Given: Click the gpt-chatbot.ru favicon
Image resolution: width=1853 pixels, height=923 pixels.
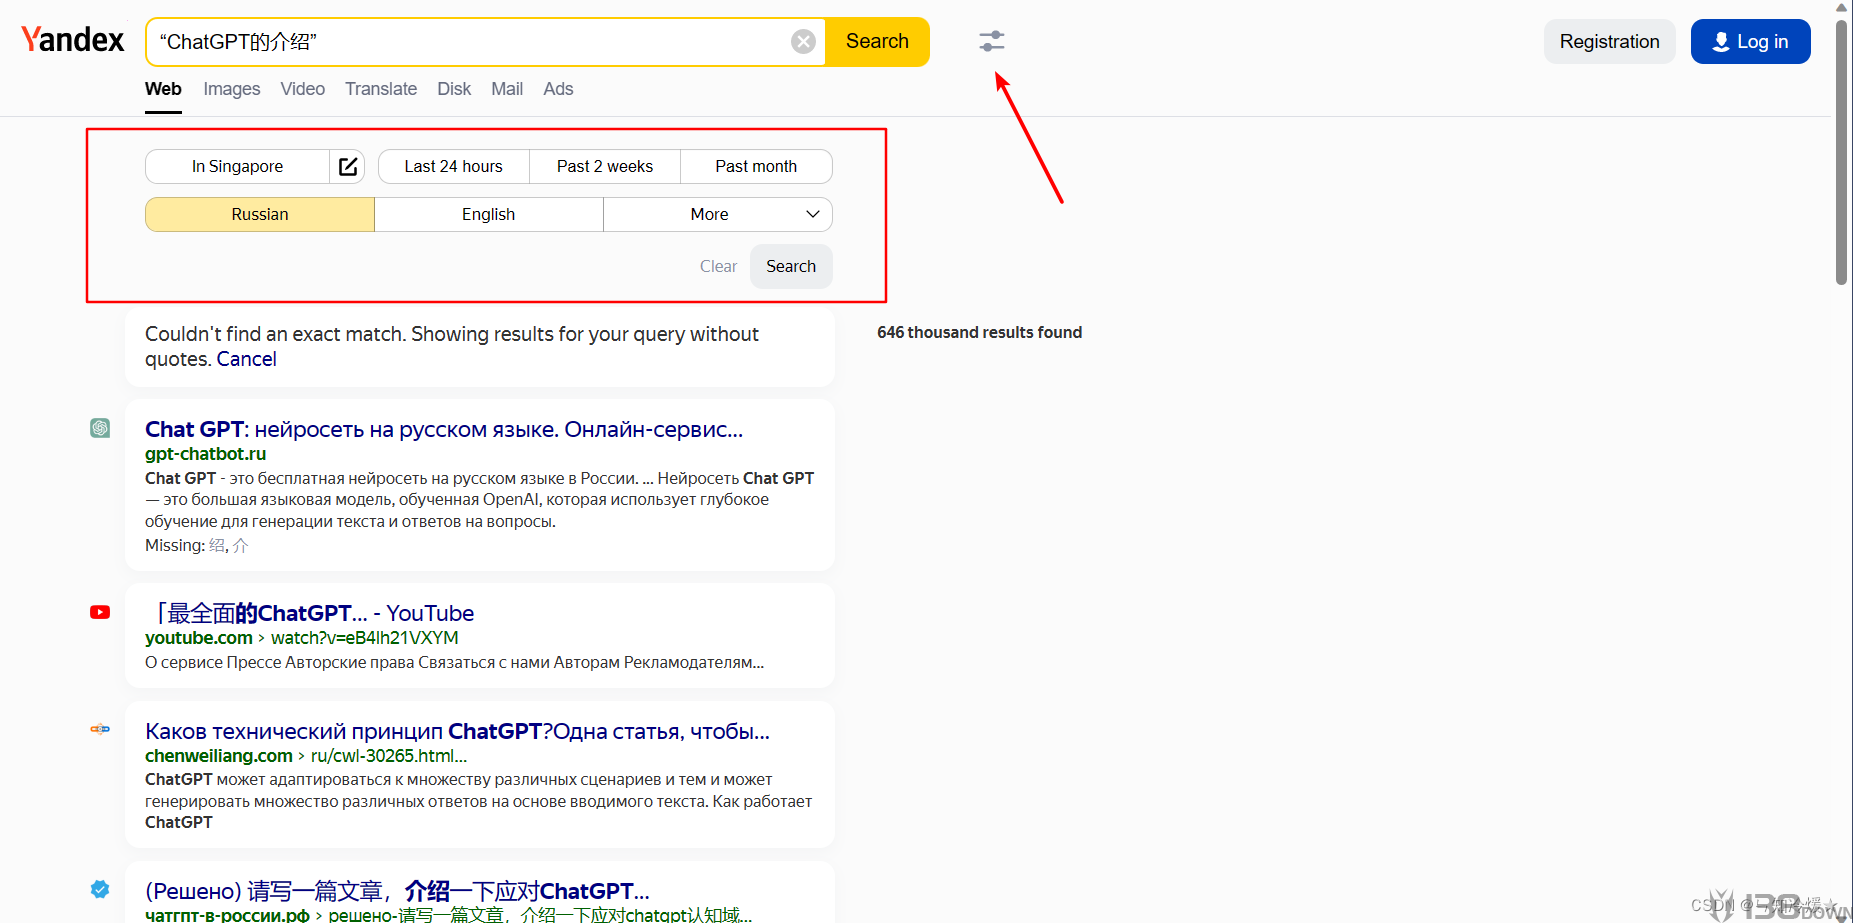Looking at the screenshot, I should tap(100, 428).
